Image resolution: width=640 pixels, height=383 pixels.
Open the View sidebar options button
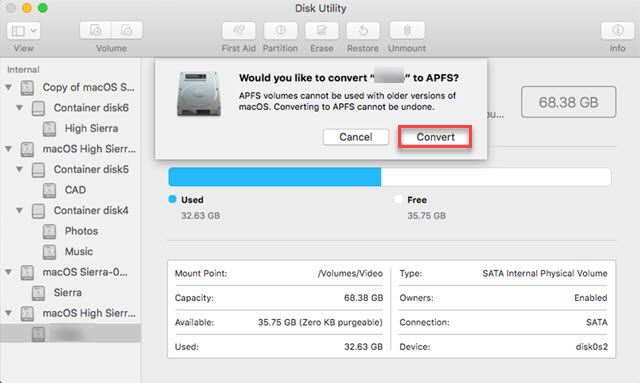[x=23, y=31]
